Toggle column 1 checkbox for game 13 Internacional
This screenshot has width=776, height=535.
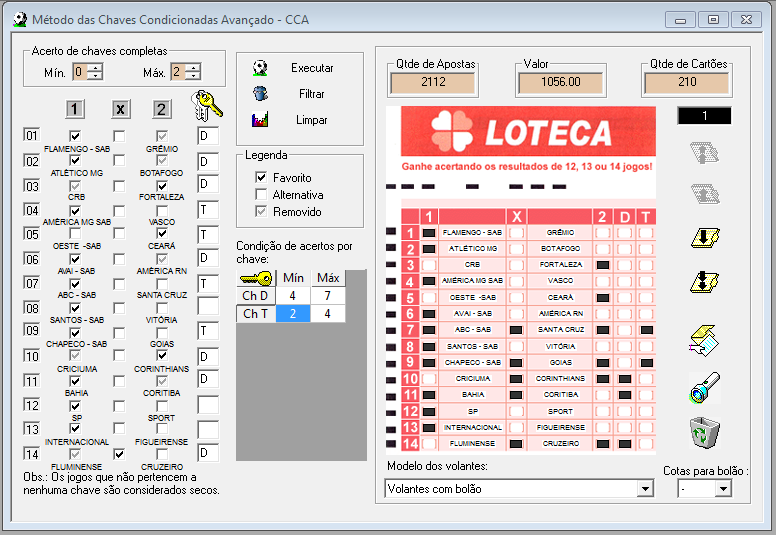click(x=75, y=428)
